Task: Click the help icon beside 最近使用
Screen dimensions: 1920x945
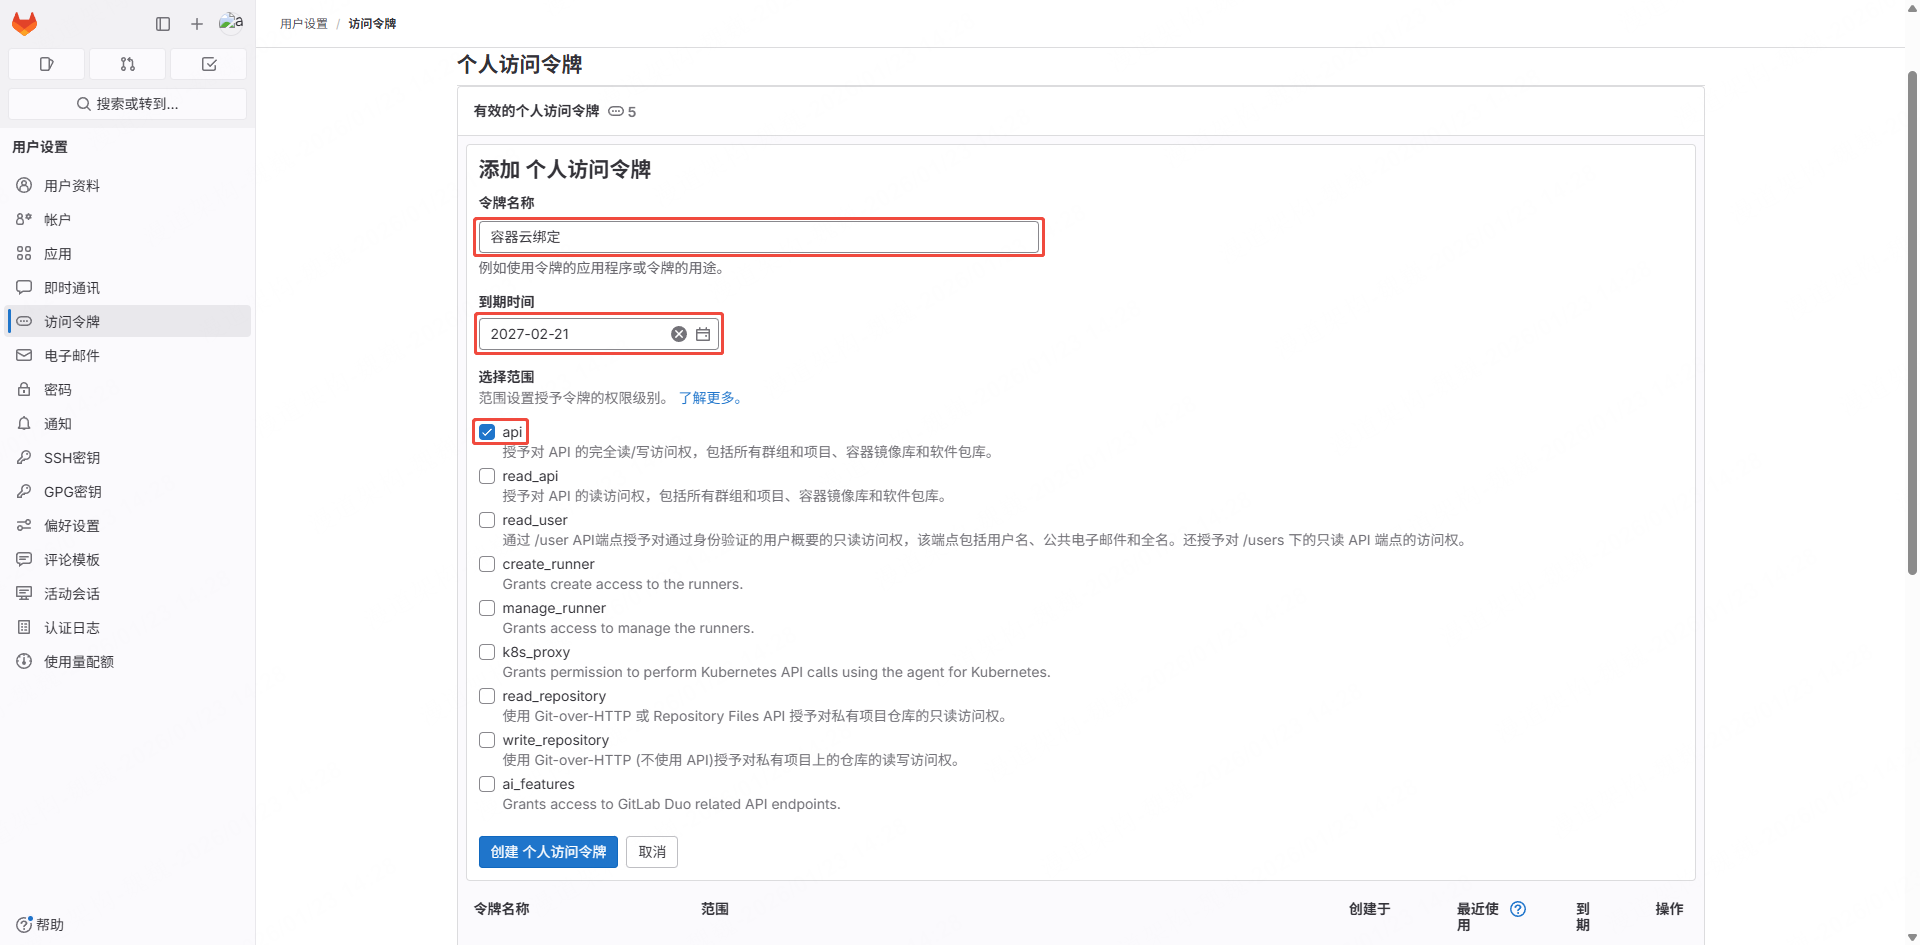Action: coord(1518,909)
